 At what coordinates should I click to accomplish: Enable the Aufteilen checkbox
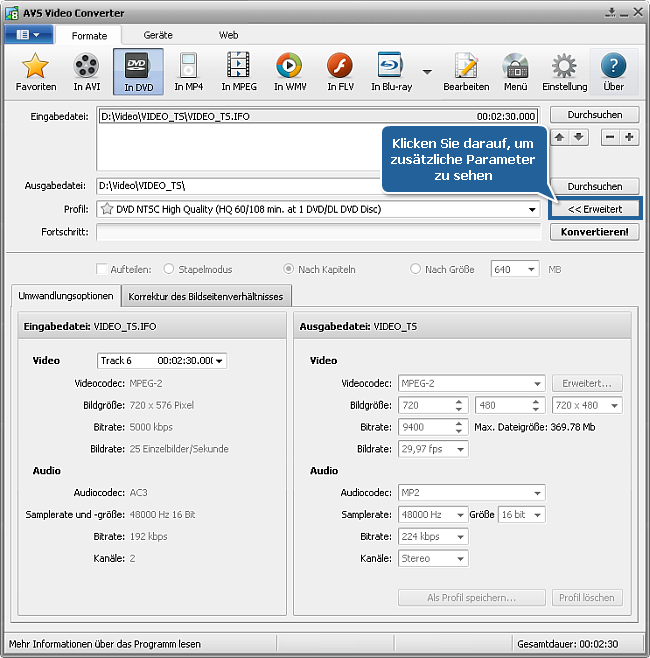102,269
